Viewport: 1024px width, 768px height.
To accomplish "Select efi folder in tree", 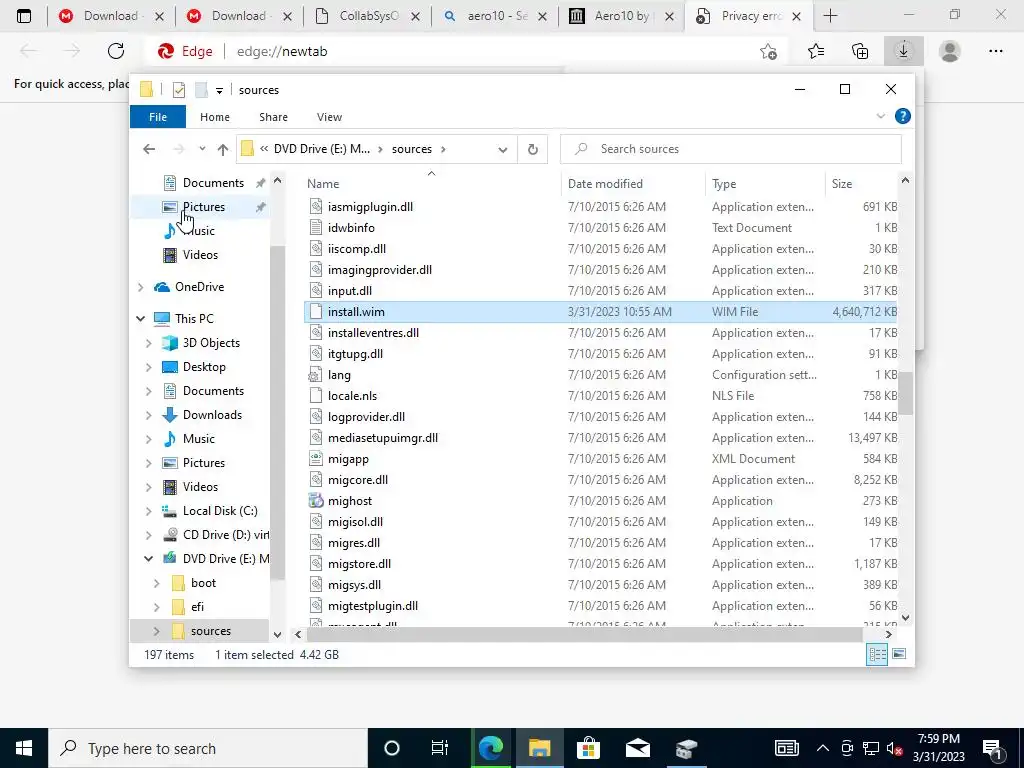I will coord(197,607).
